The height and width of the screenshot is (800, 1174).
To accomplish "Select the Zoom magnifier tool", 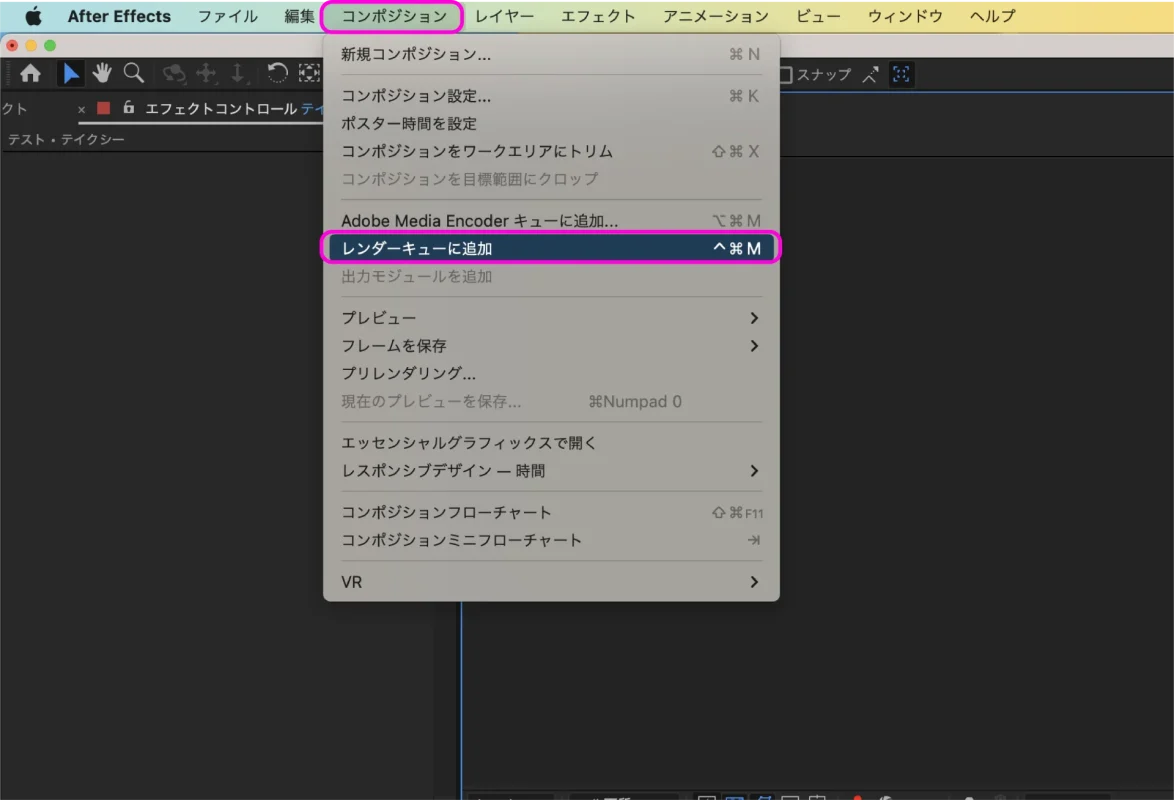I will (134, 73).
